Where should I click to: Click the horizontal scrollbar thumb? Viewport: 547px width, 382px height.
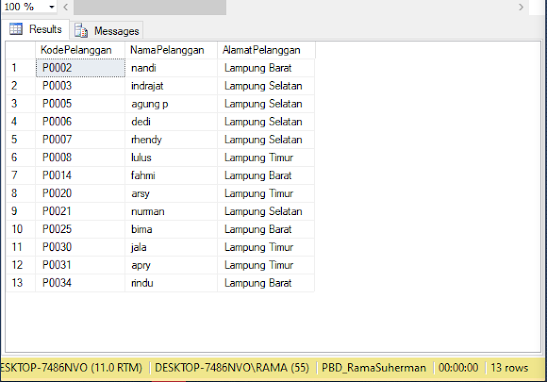[150, 7]
